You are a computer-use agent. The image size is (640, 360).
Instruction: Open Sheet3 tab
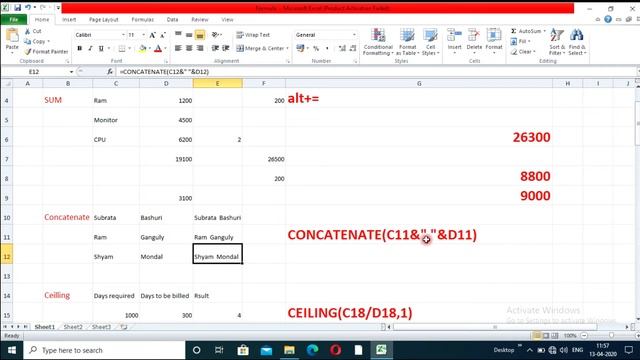pyautogui.click(x=101, y=327)
